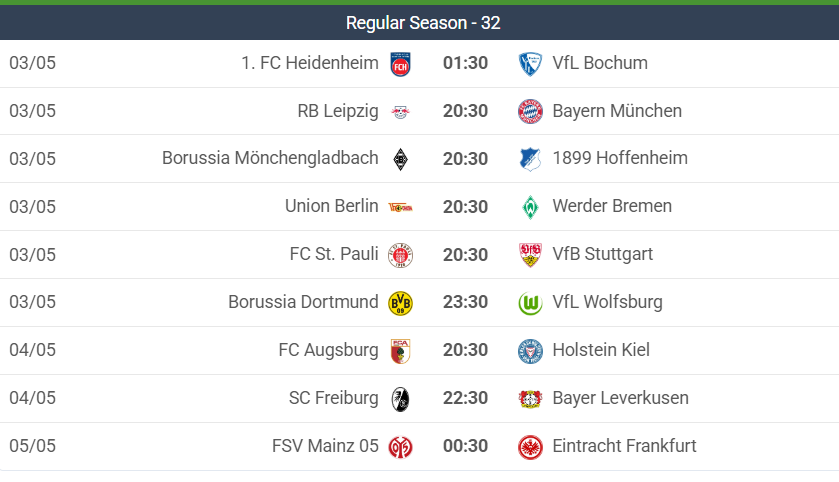Click the Regular Season - 32 header
Screen dimensions: 839x482
coord(423,23)
